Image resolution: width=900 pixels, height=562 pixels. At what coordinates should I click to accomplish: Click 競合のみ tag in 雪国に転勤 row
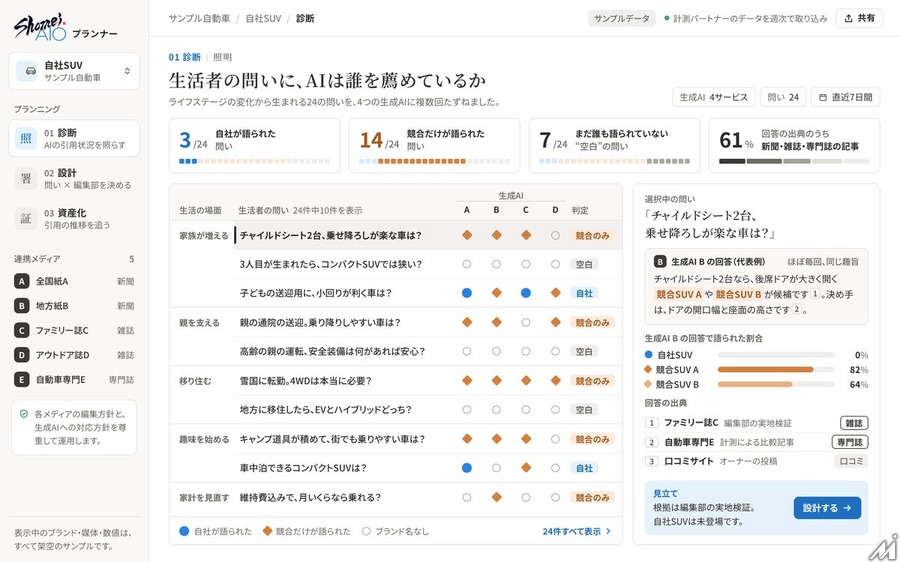point(592,381)
